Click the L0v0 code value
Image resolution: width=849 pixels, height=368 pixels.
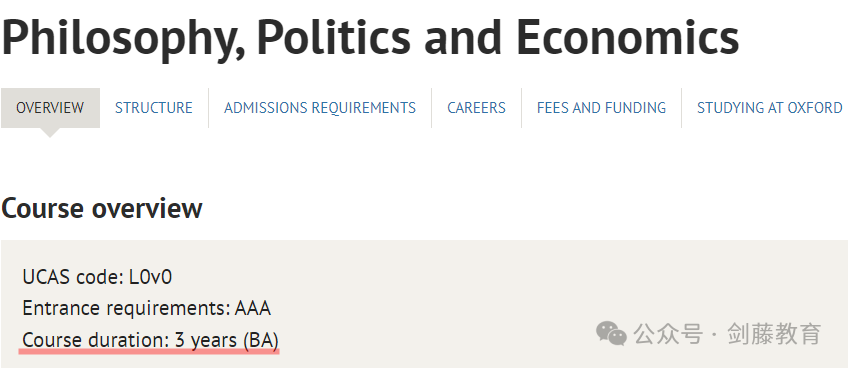point(150,278)
